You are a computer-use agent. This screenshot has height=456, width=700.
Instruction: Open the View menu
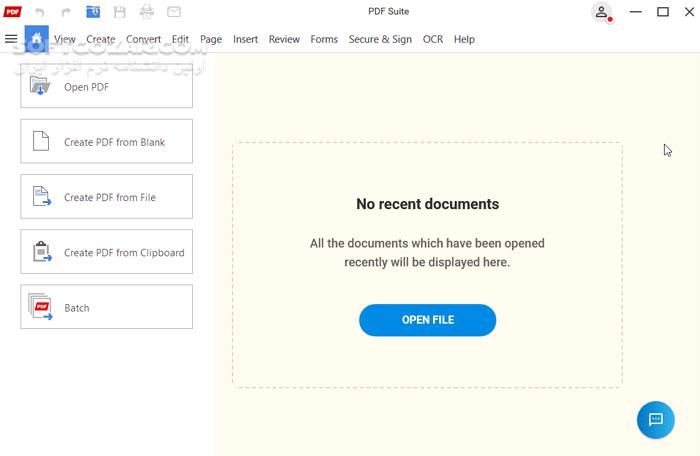(x=65, y=39)
